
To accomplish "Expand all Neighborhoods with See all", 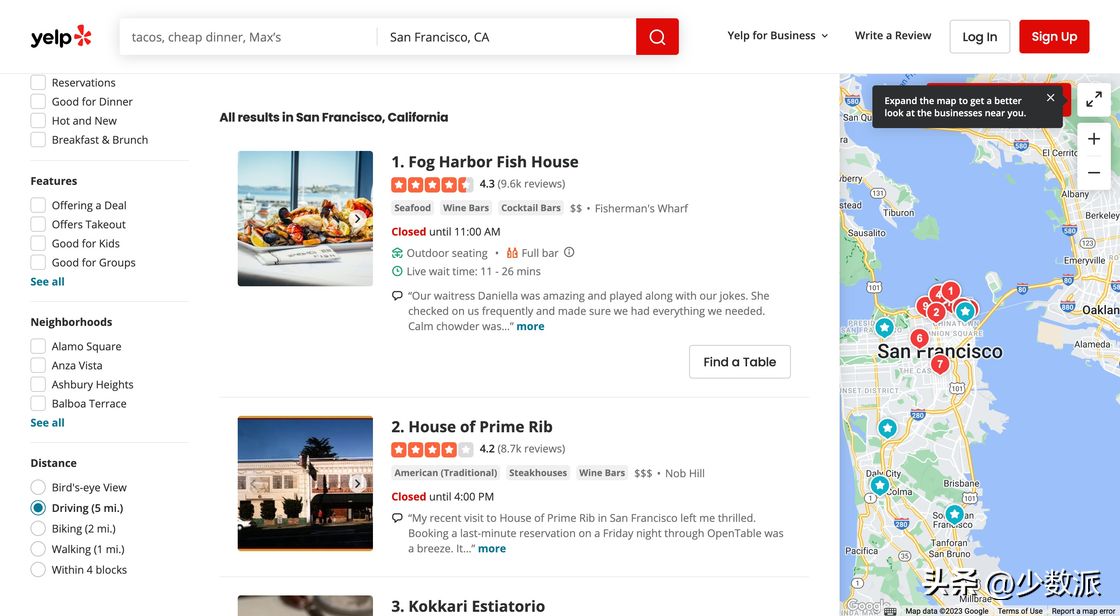I will tap(47, 423).
